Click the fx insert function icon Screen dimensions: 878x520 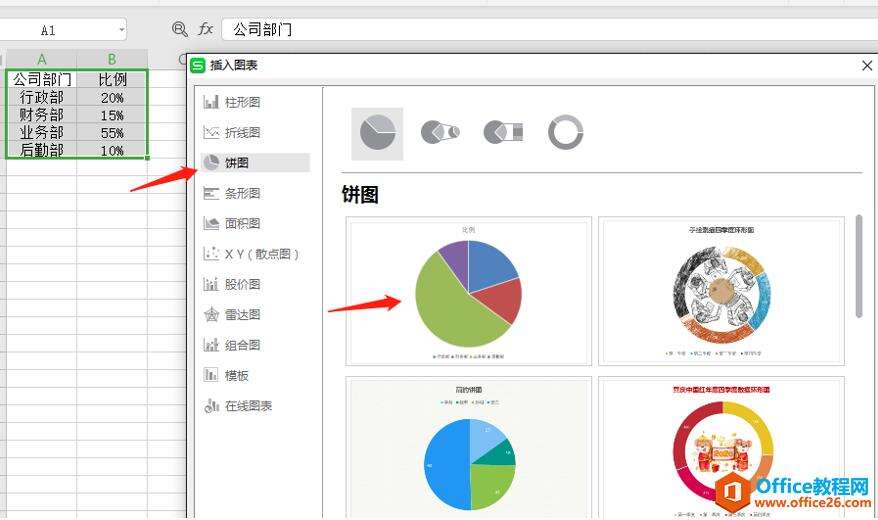point(206,29)
